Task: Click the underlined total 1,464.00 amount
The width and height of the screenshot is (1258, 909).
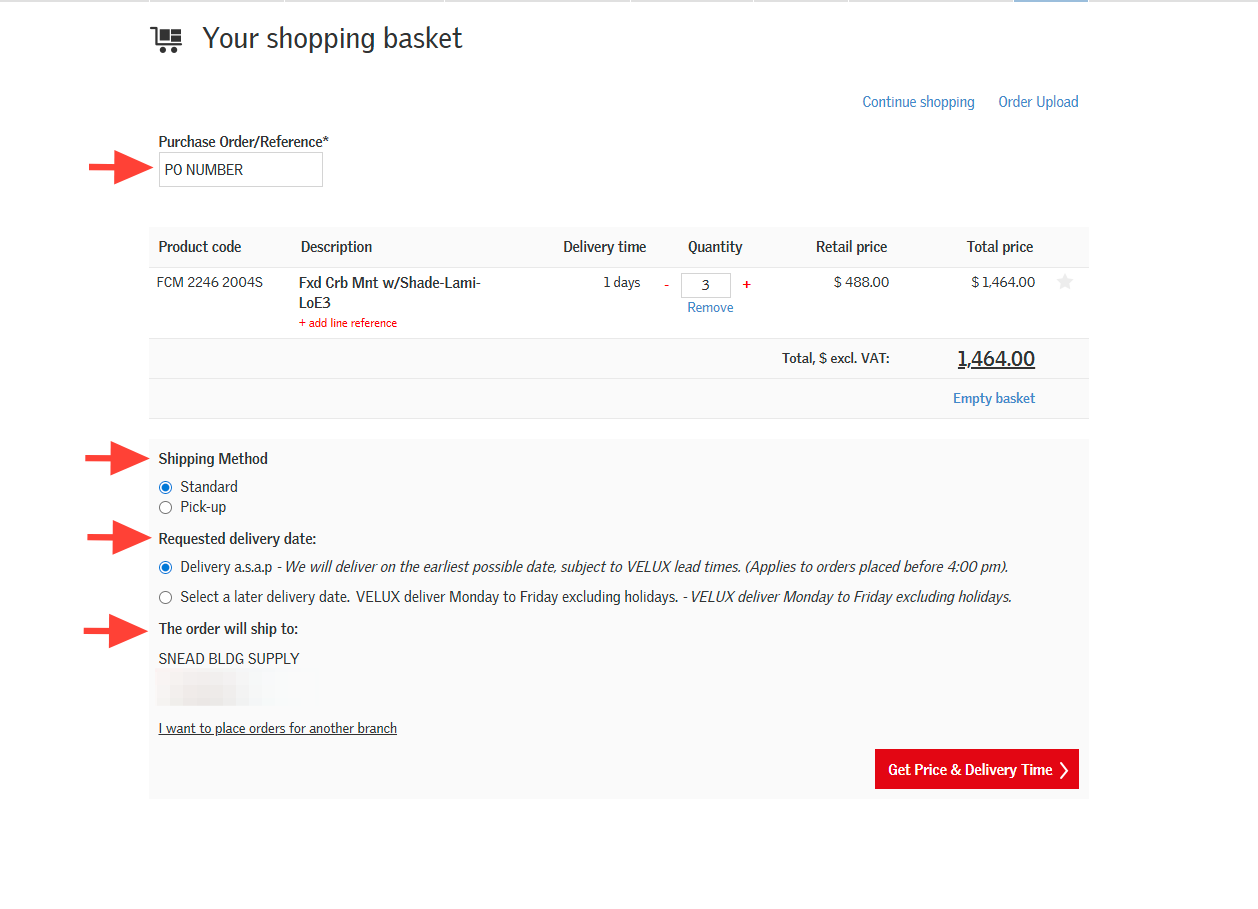Action: [995, 359]
